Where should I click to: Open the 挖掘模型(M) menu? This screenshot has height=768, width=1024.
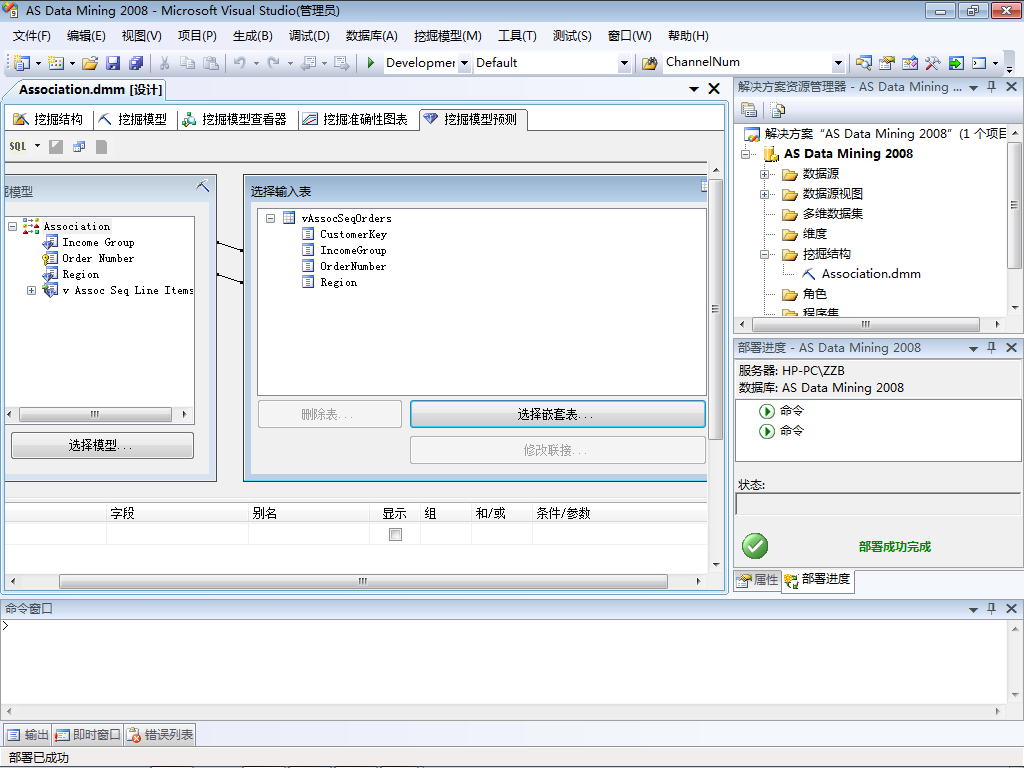point(447,36)
